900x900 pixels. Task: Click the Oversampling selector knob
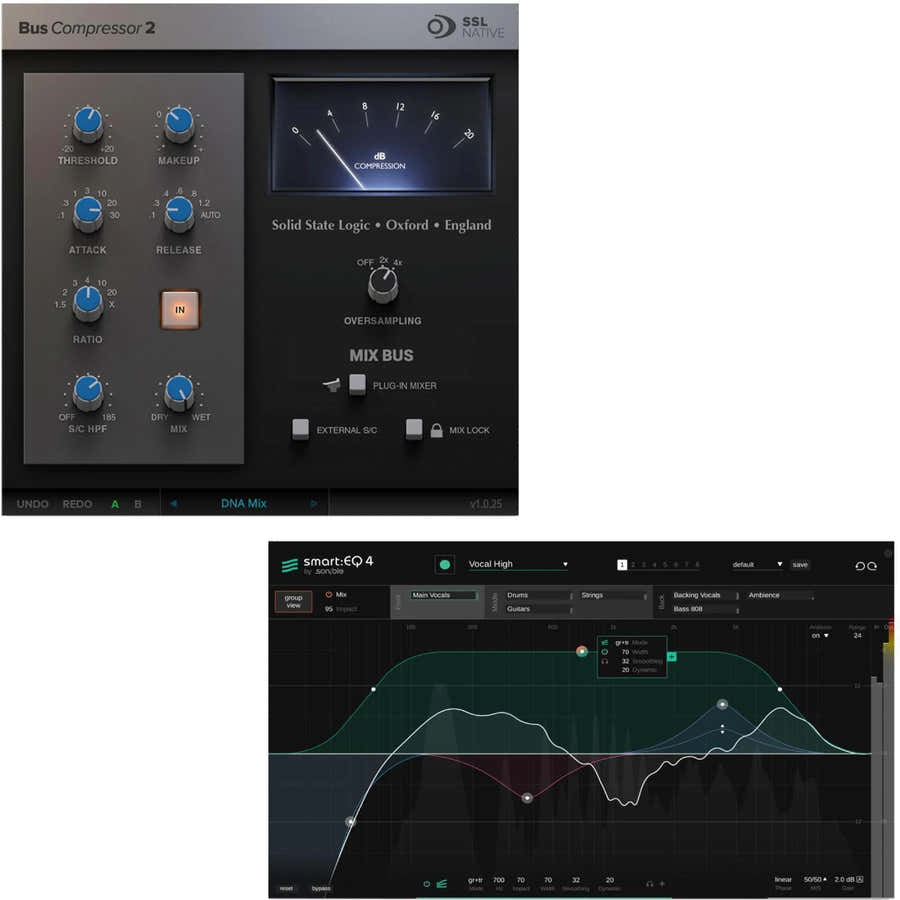[x=383, y=285]
